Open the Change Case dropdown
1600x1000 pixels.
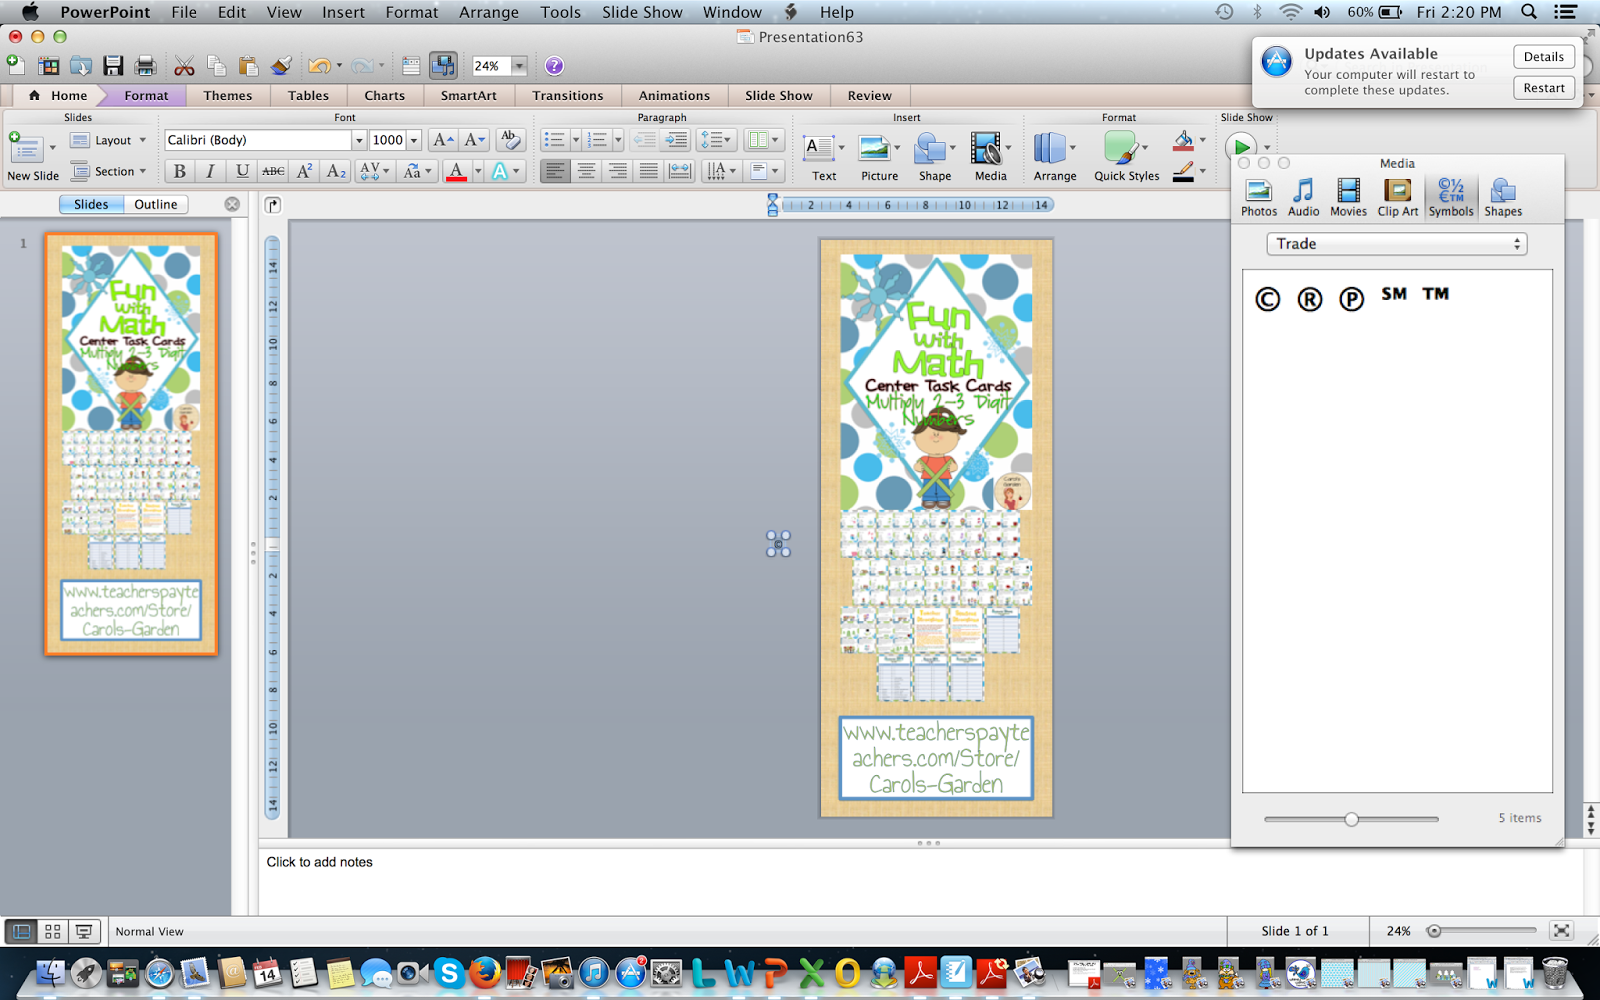[417, 171]
